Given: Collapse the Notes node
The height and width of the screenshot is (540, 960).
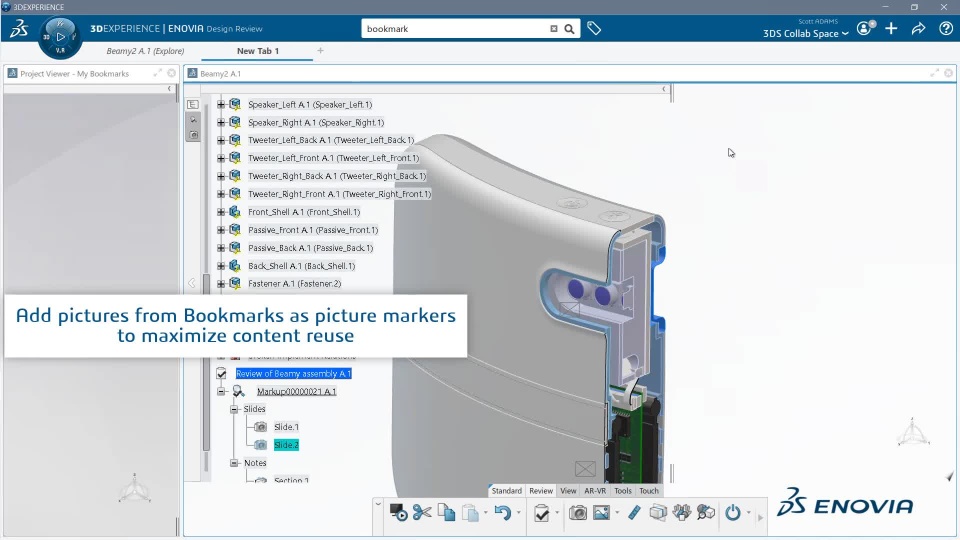Looking at the screenshot, I should coord(234,463).
